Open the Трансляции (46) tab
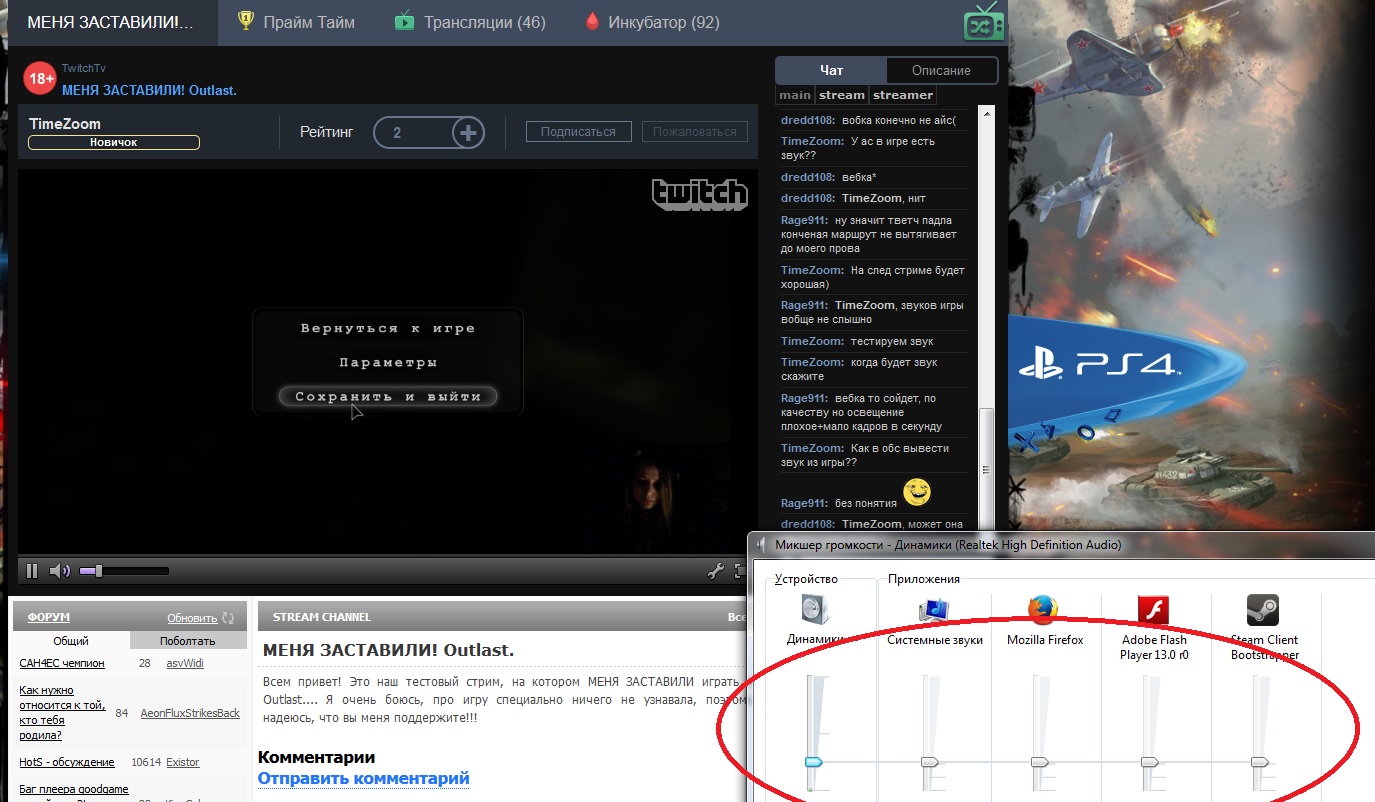 tap(470, 22)
